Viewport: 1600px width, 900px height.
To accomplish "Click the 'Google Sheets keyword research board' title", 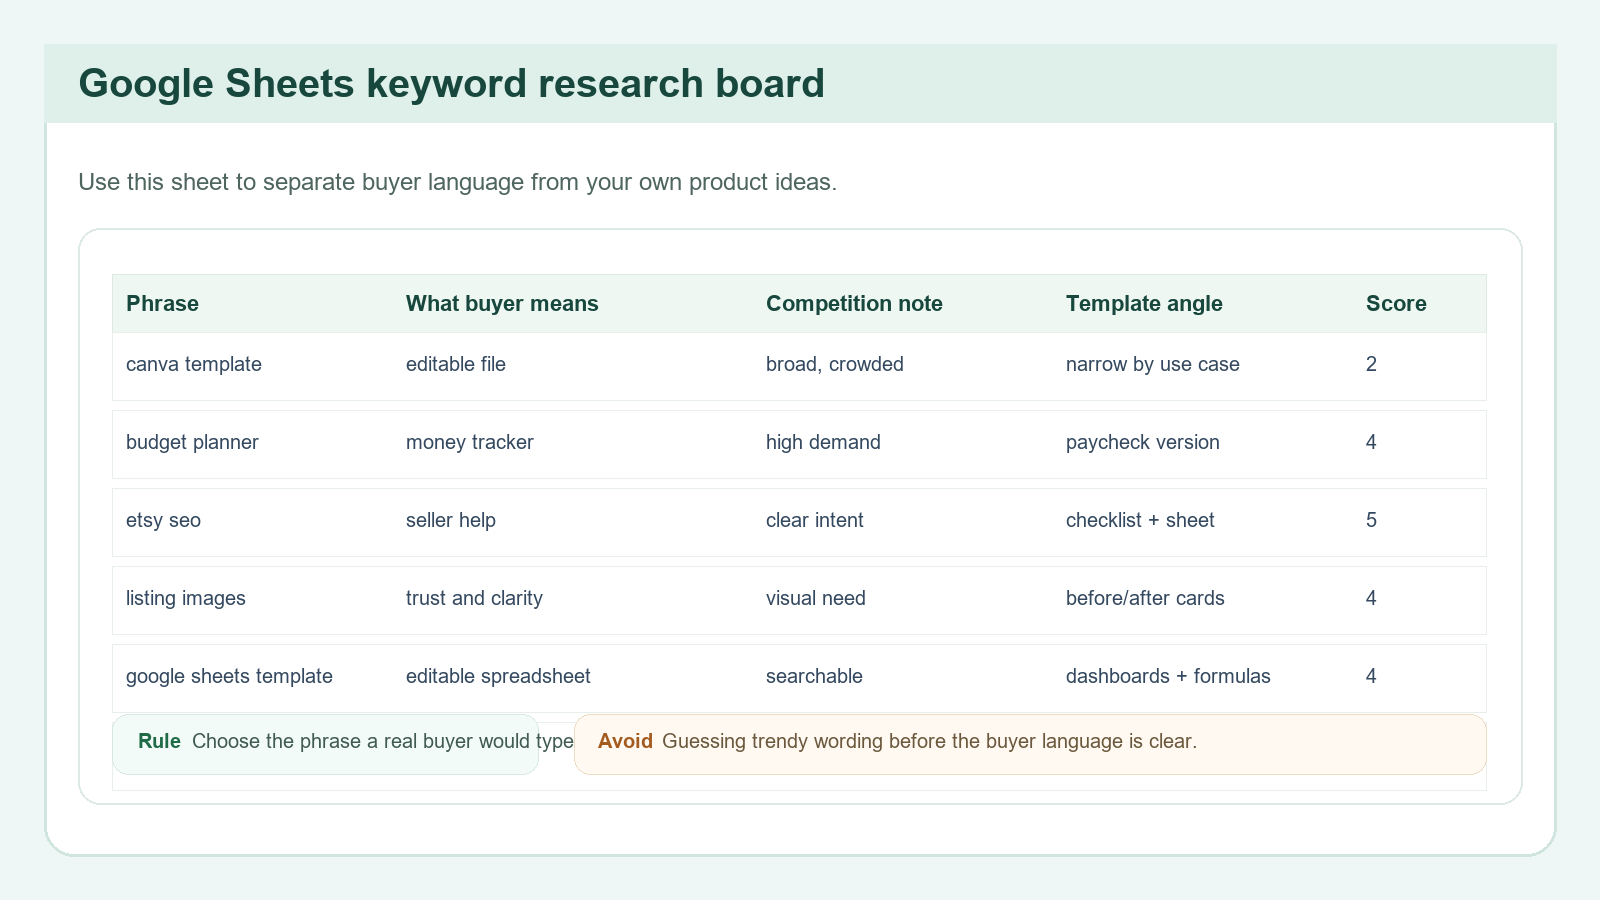I will click(x=451, y=83).
